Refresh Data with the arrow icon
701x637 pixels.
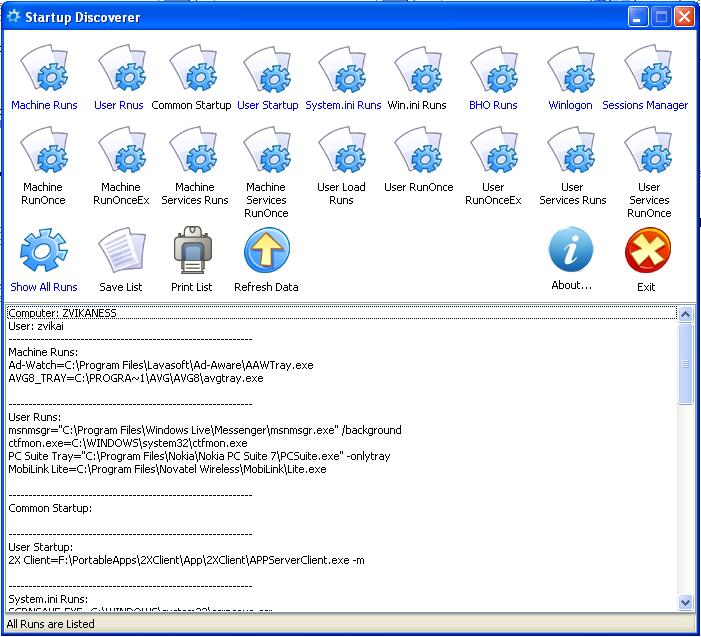[267, 250]
